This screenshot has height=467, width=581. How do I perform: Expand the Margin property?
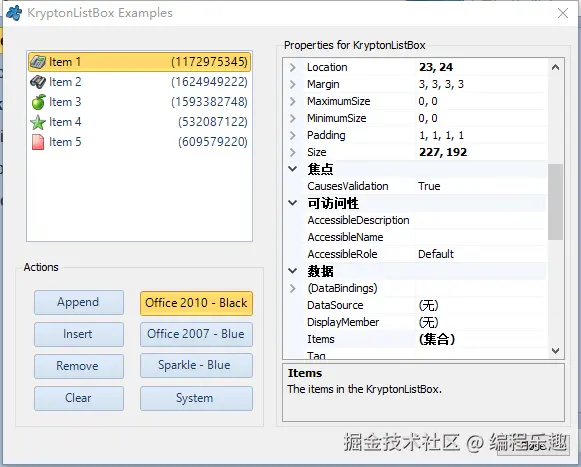pos(293,85)
